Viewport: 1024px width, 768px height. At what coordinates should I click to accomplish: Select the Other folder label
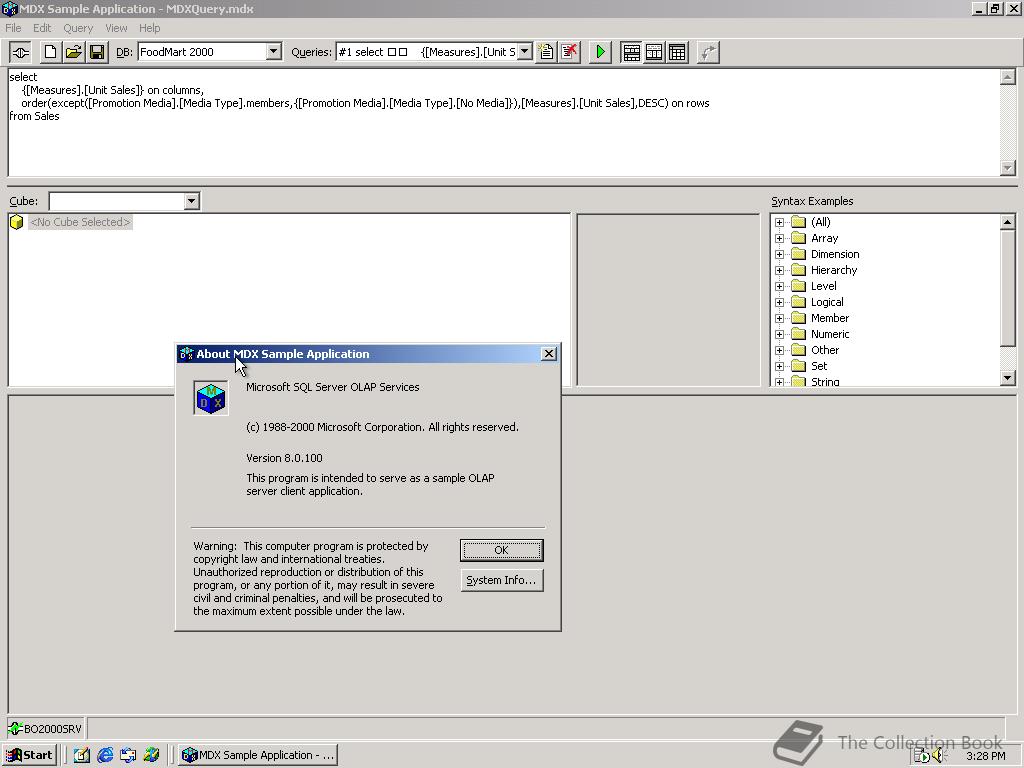pyautogui.click(x=825, y=350)
